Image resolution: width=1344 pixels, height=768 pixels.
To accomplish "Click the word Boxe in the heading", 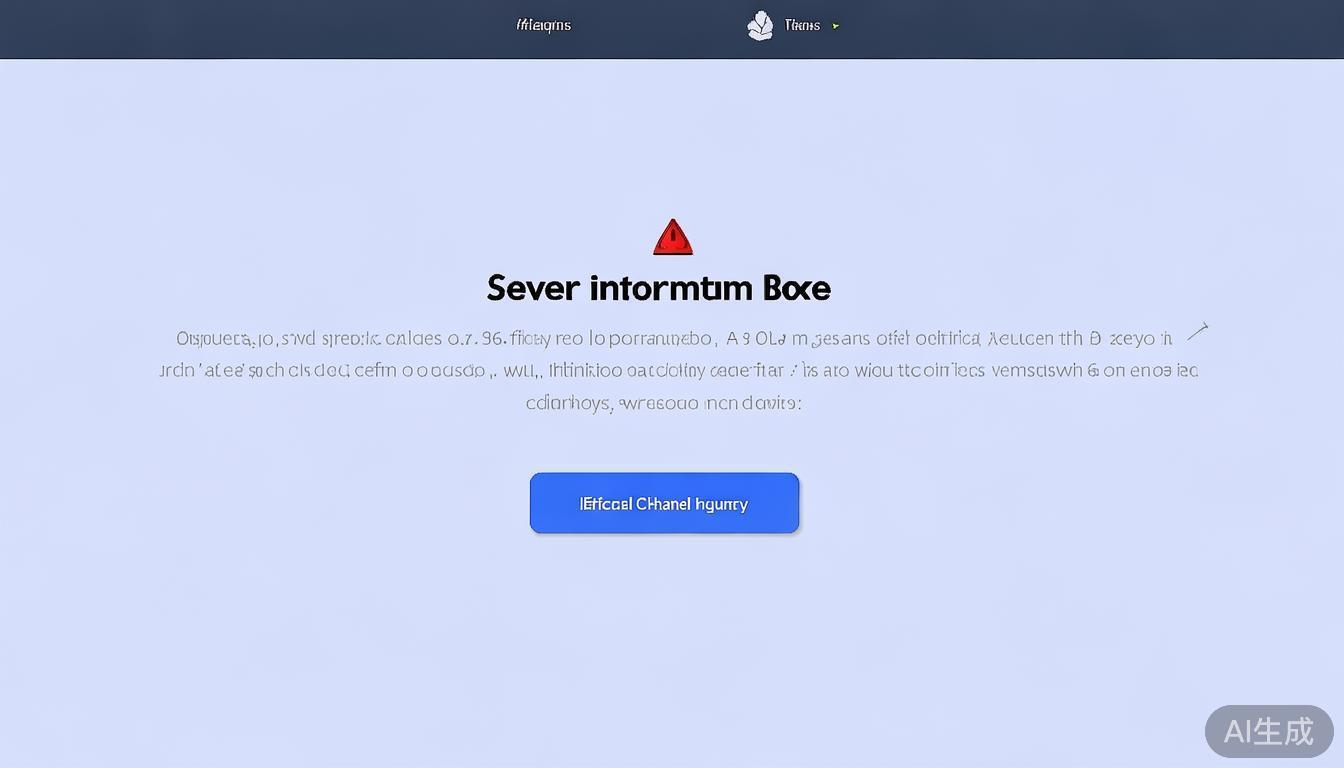I will pyautogui.click(x=796, y=289).
